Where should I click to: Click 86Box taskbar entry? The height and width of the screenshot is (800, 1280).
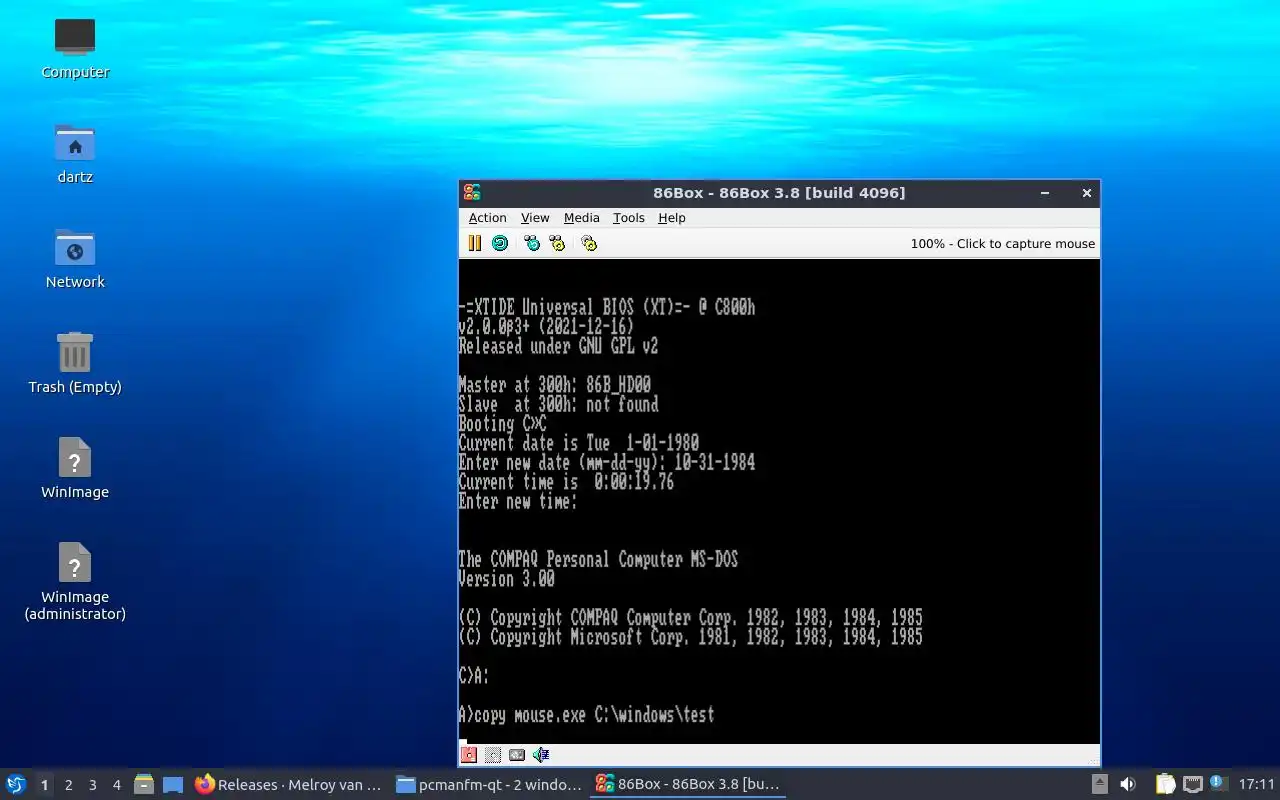pyautogui.click(x=689, y=785)
